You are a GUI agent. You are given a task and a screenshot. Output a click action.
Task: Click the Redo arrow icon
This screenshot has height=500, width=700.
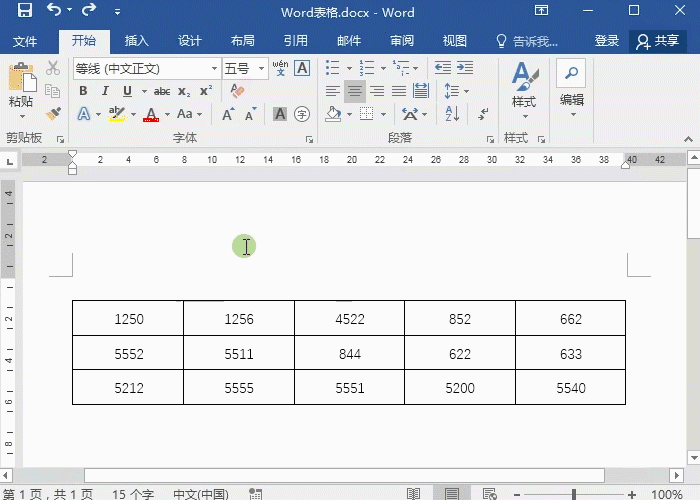click(x=89, y=10)
